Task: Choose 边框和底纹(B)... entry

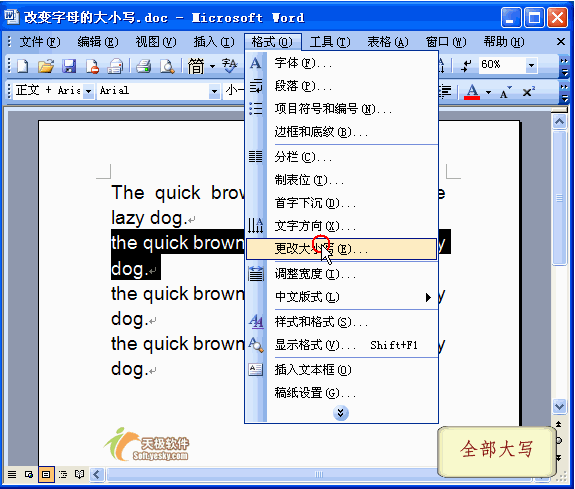Action: tap(341, 132)
